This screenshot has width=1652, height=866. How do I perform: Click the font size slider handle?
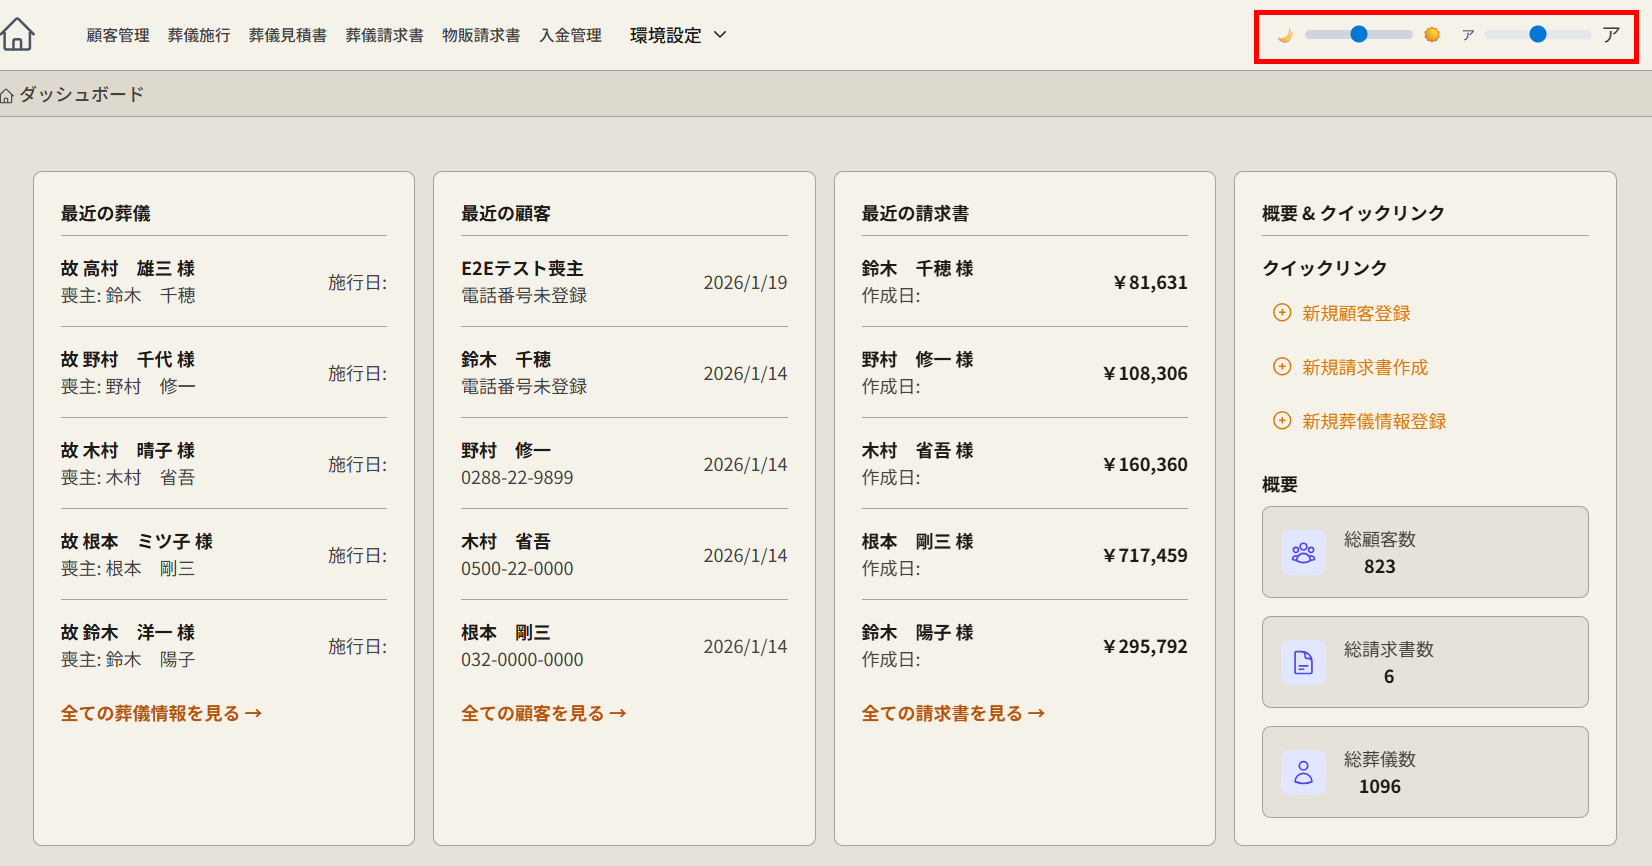(1538, 35)
